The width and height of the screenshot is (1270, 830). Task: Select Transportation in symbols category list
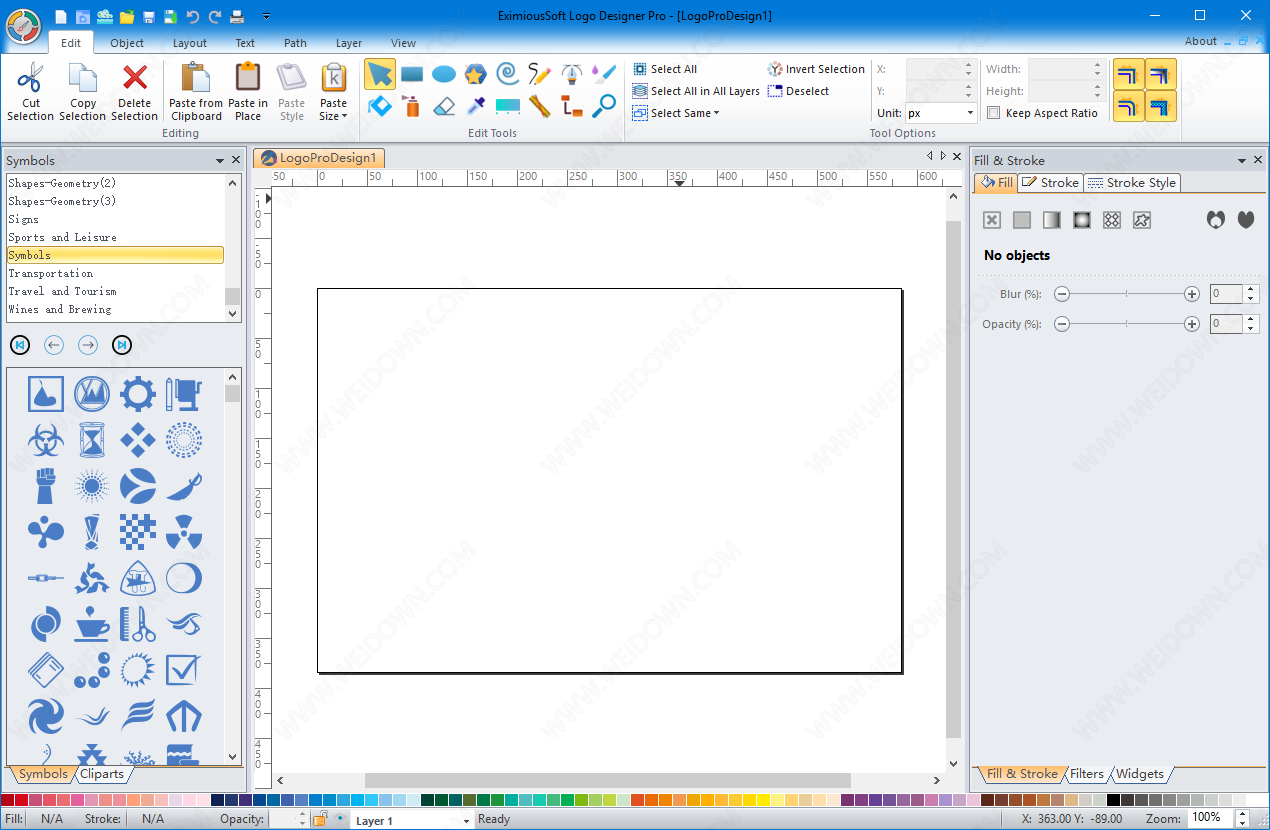[x=115, y=273]
